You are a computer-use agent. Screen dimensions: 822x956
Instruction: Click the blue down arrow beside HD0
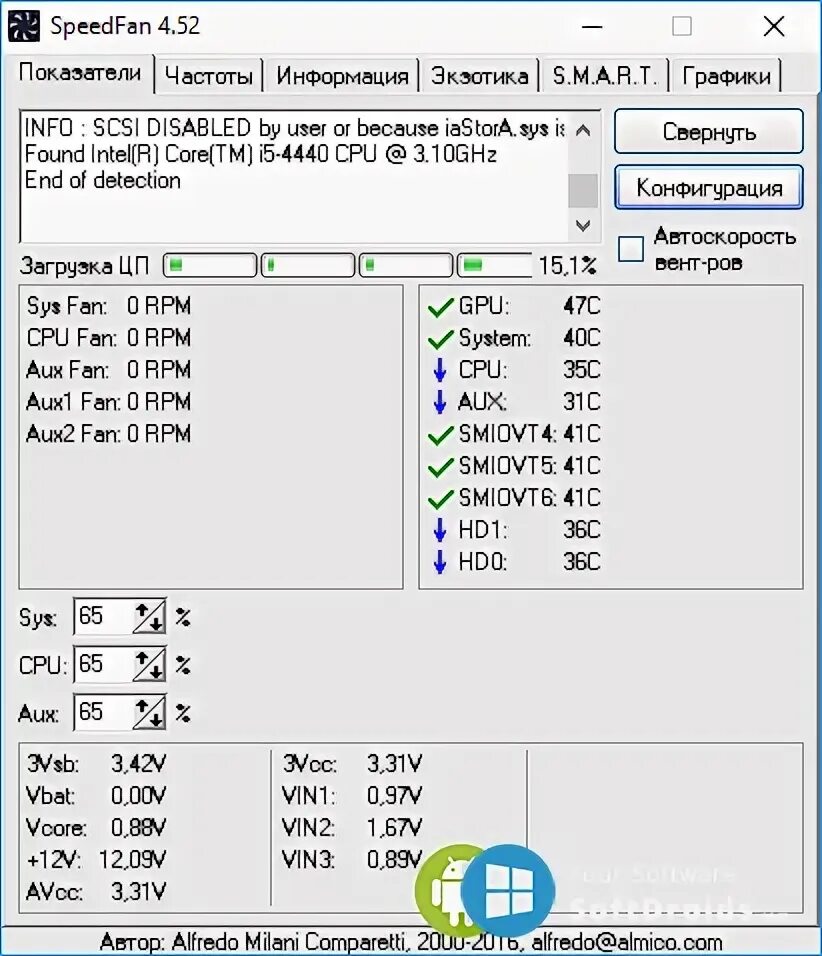(x=440, y=562)
